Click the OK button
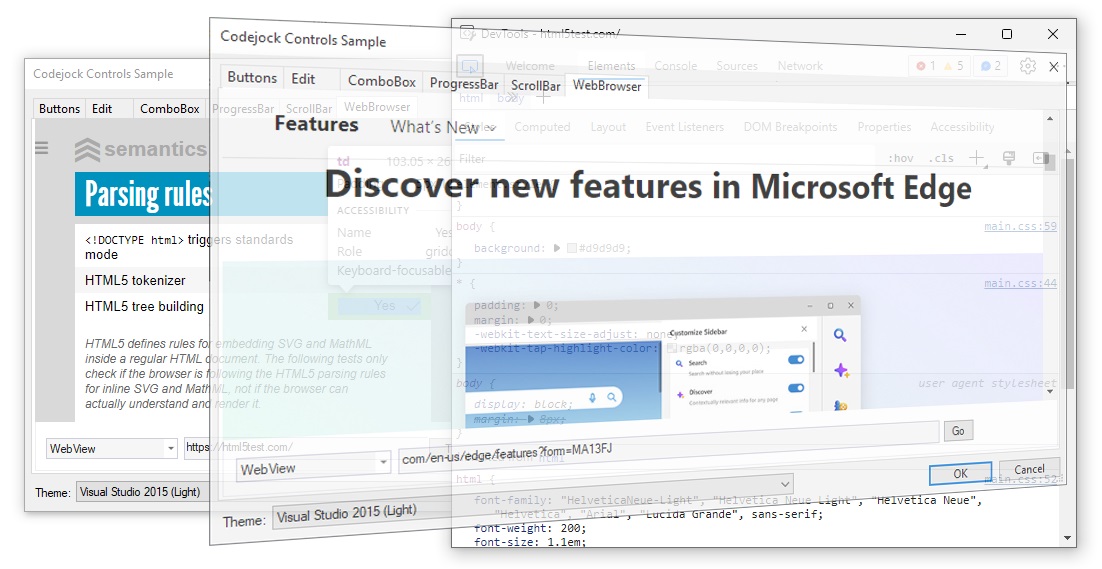Image resolution: width=1102 pixels, height=569 pixels. tap(960, 473)
